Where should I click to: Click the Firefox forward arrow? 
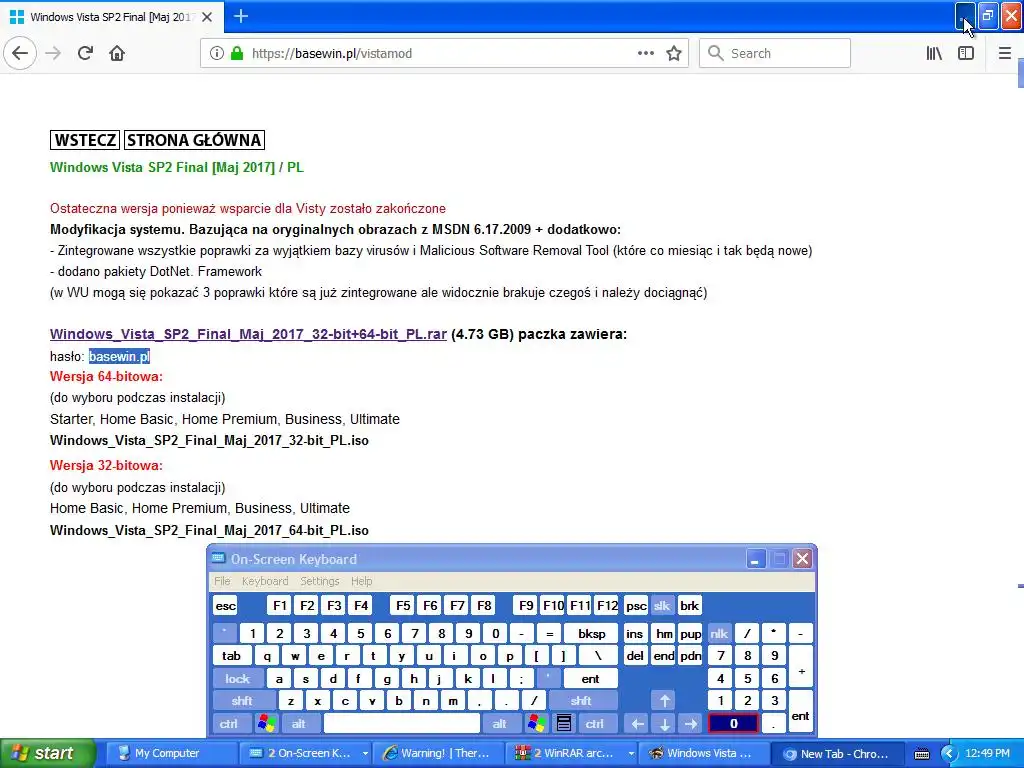click(53, 54)
